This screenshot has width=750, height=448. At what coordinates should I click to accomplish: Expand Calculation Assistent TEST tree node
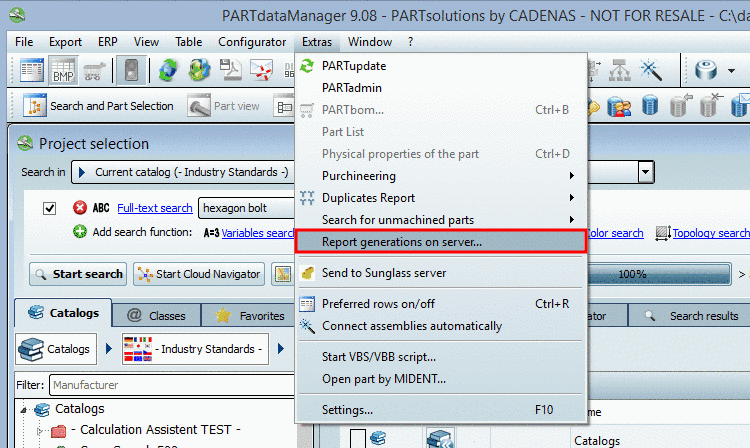pyautogui.click(x=40, y=431)
